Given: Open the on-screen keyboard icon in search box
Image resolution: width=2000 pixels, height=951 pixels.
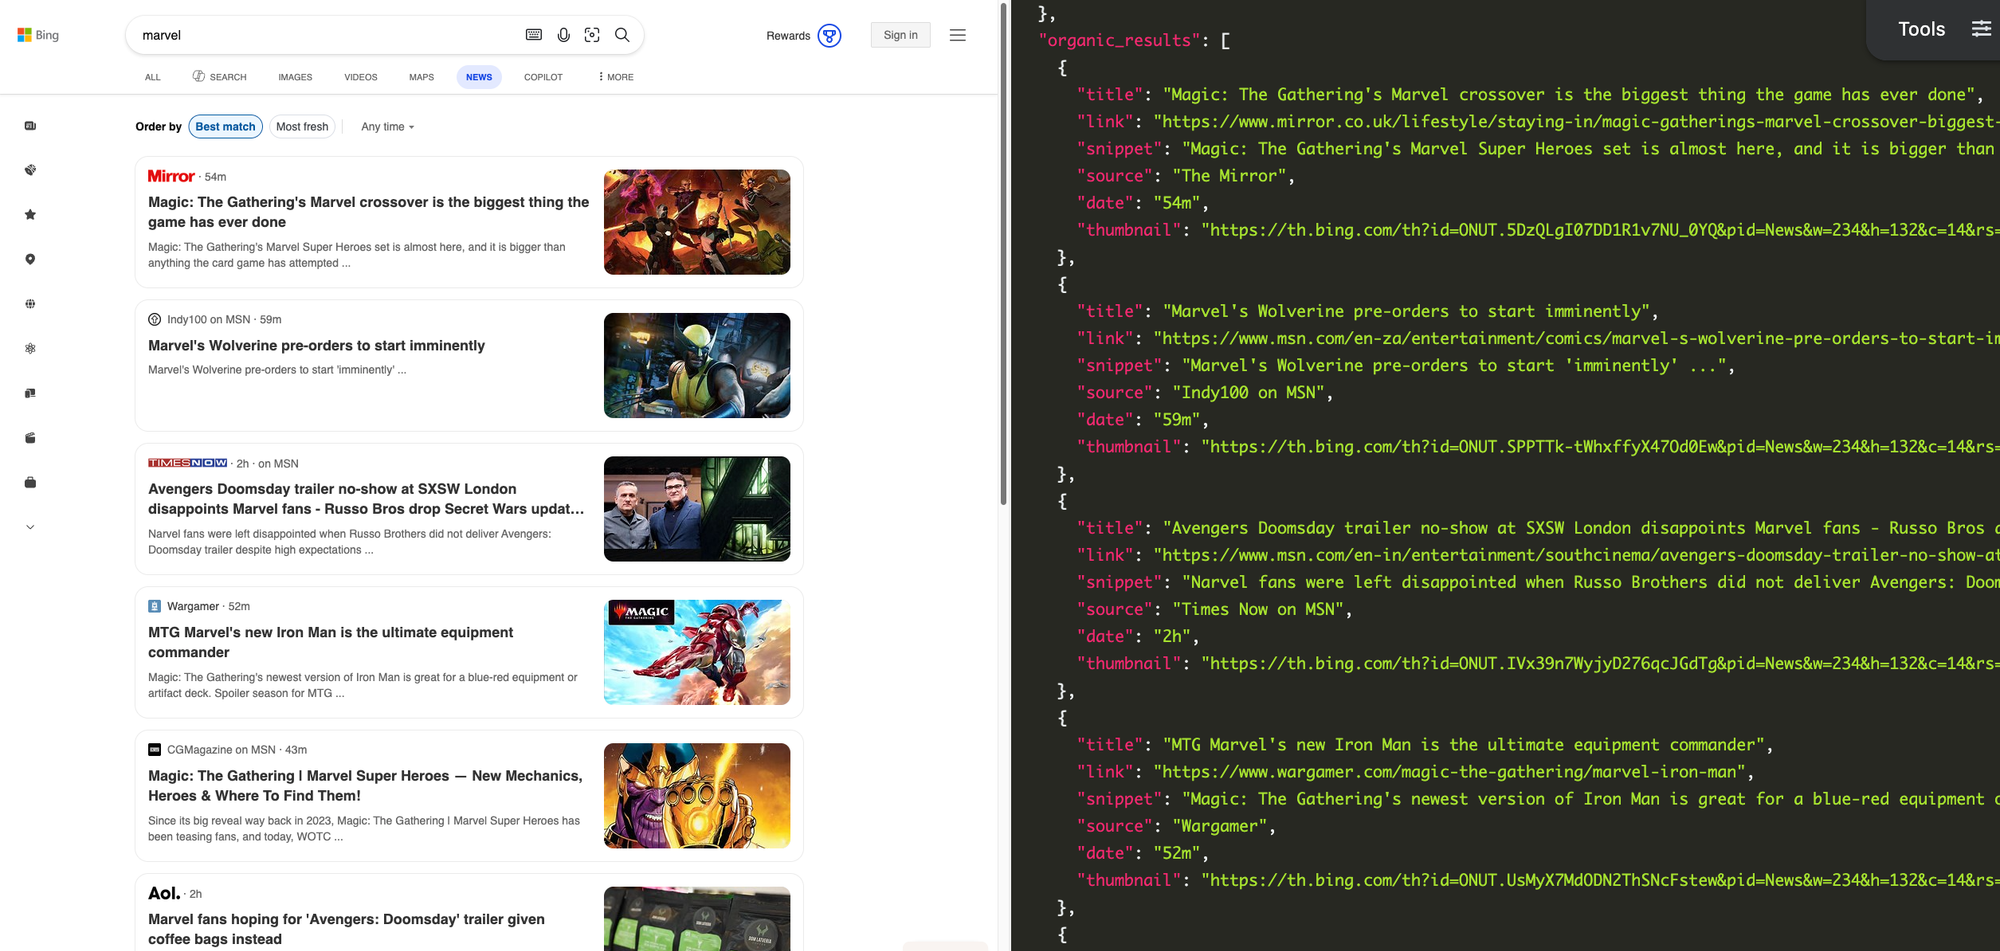Looking at the screenshot, I should (x=534, y=35).
